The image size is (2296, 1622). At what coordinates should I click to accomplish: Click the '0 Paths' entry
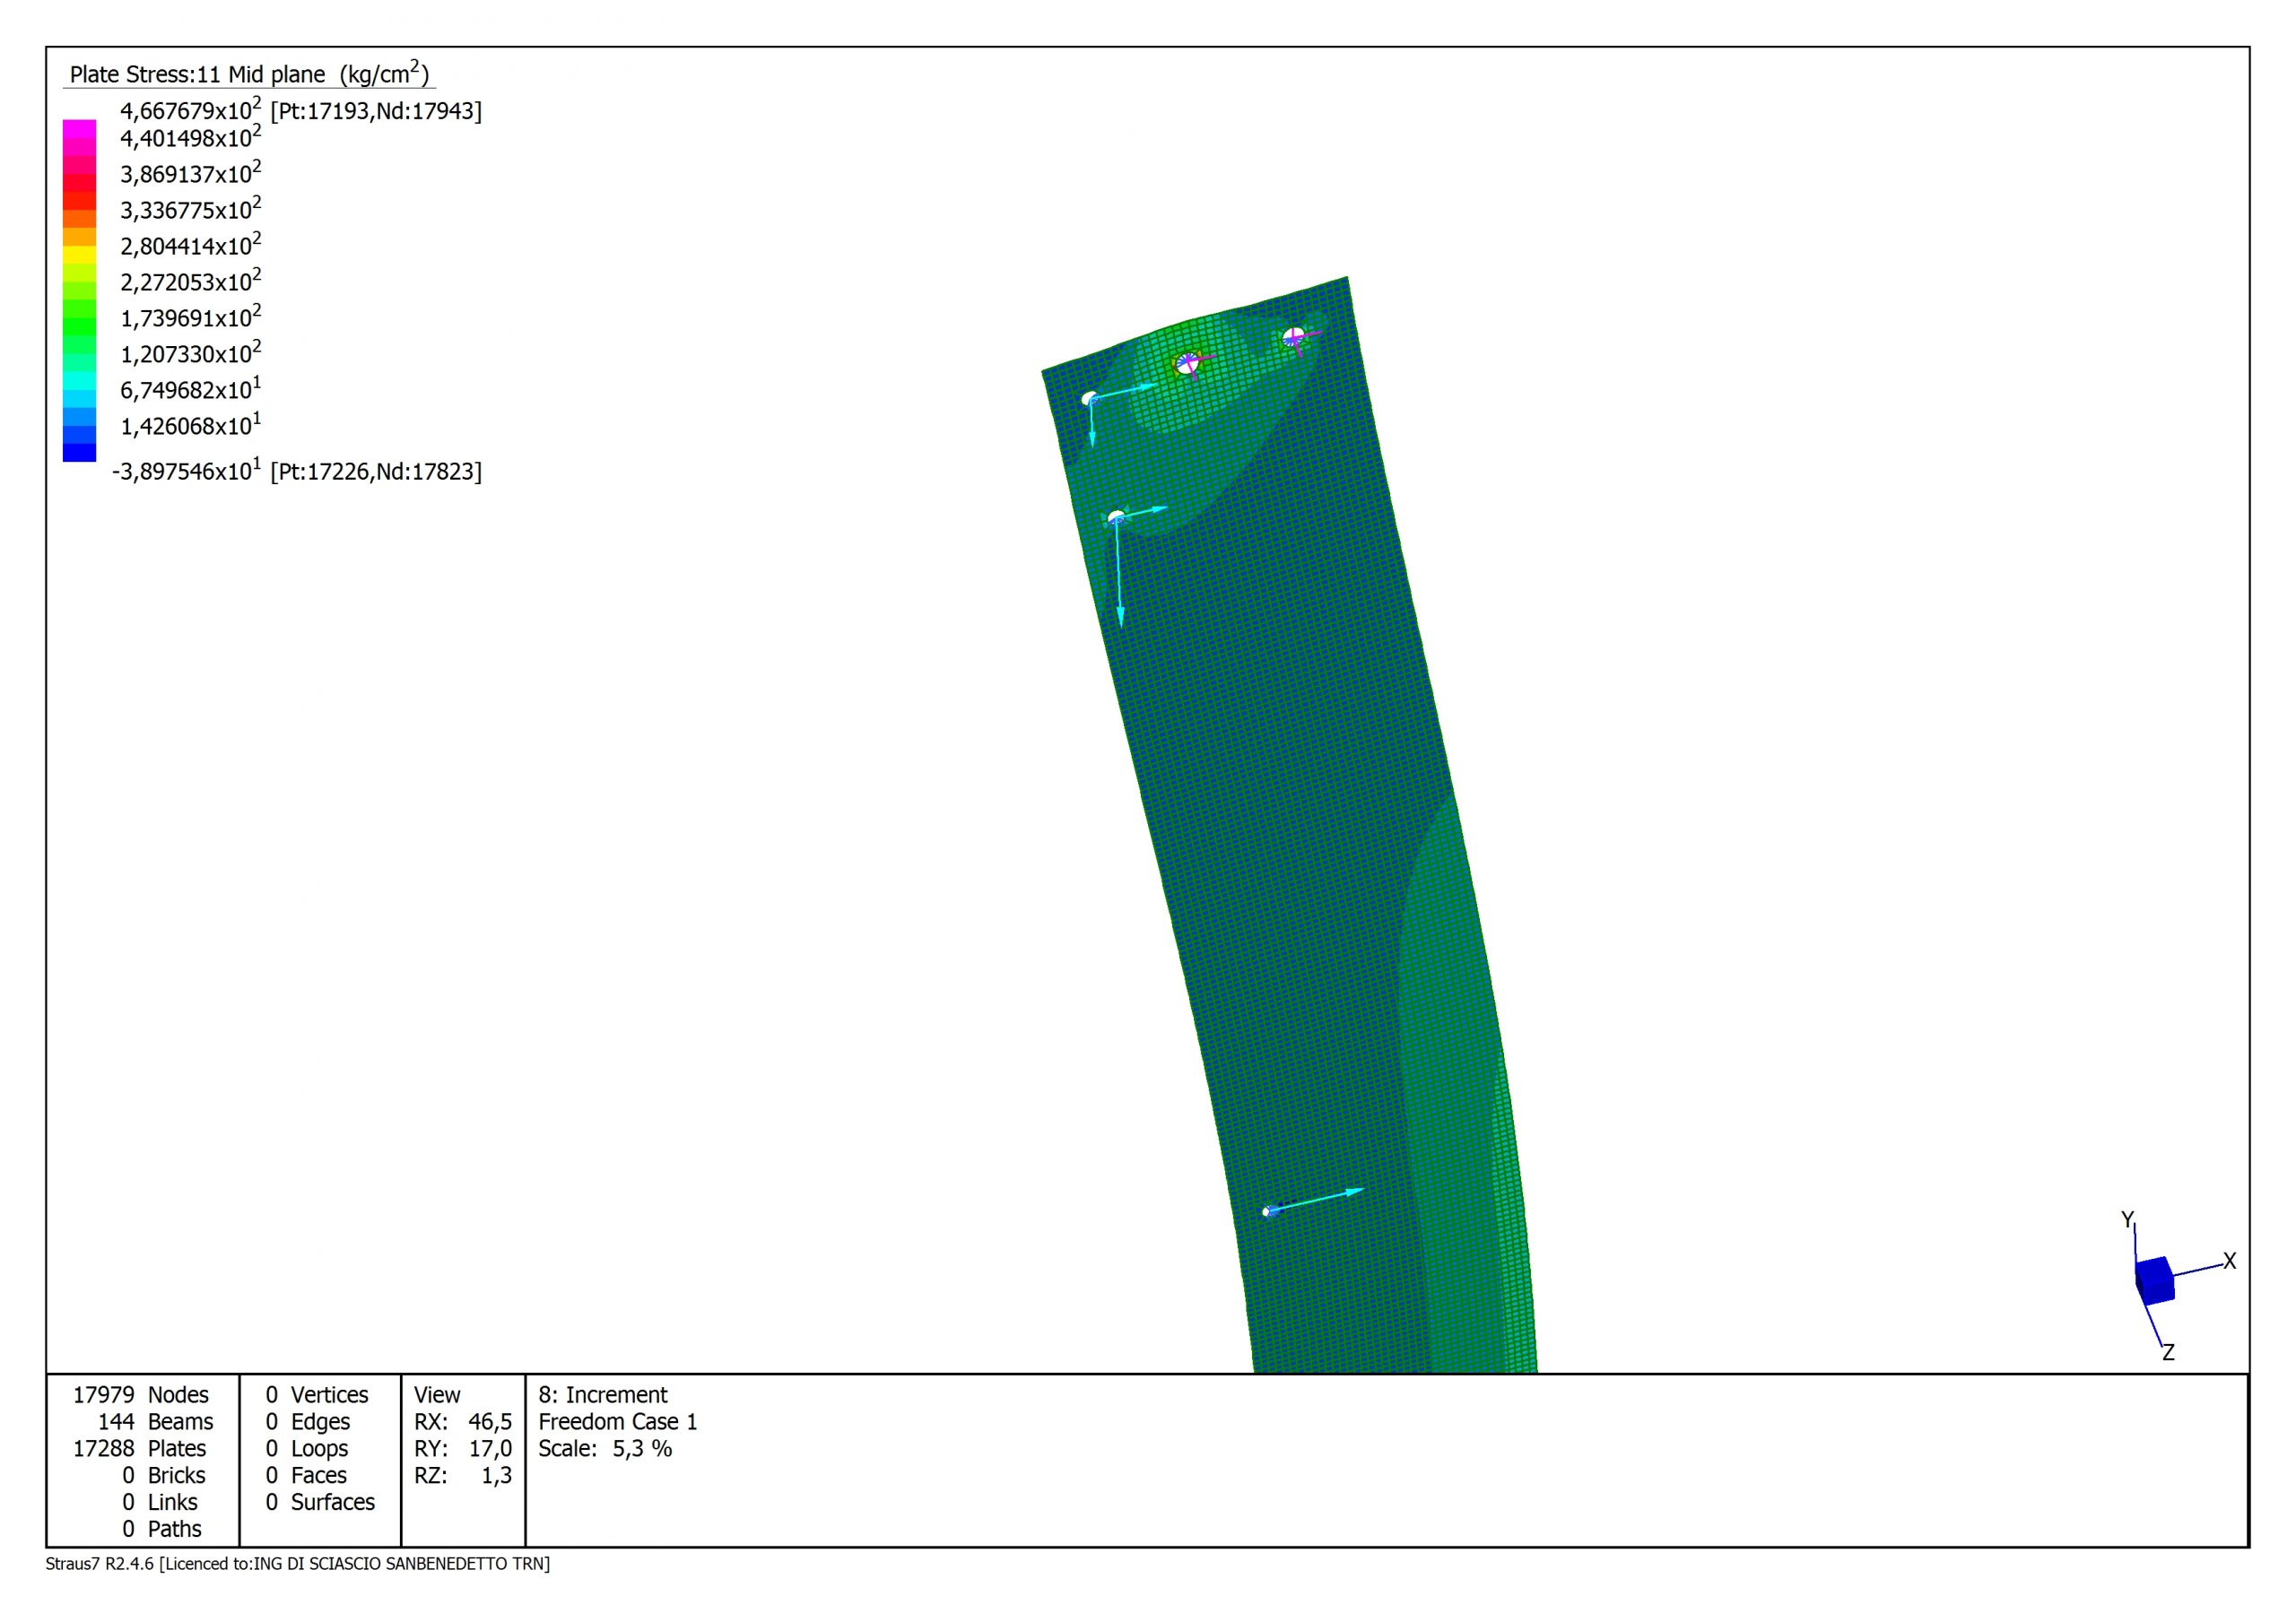162,1530
